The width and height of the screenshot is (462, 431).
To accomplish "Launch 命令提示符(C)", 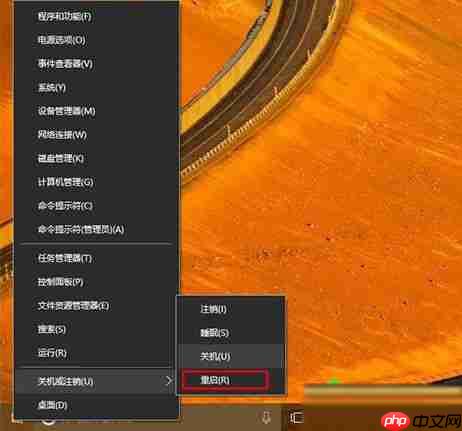I will click(97, 206).
